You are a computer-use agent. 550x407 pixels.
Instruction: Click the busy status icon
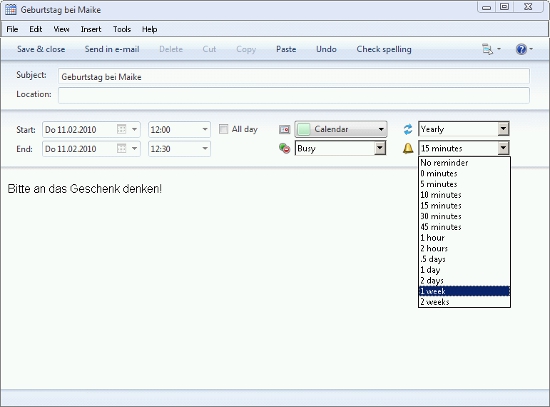pyautogui.click(x=284, y=148)
